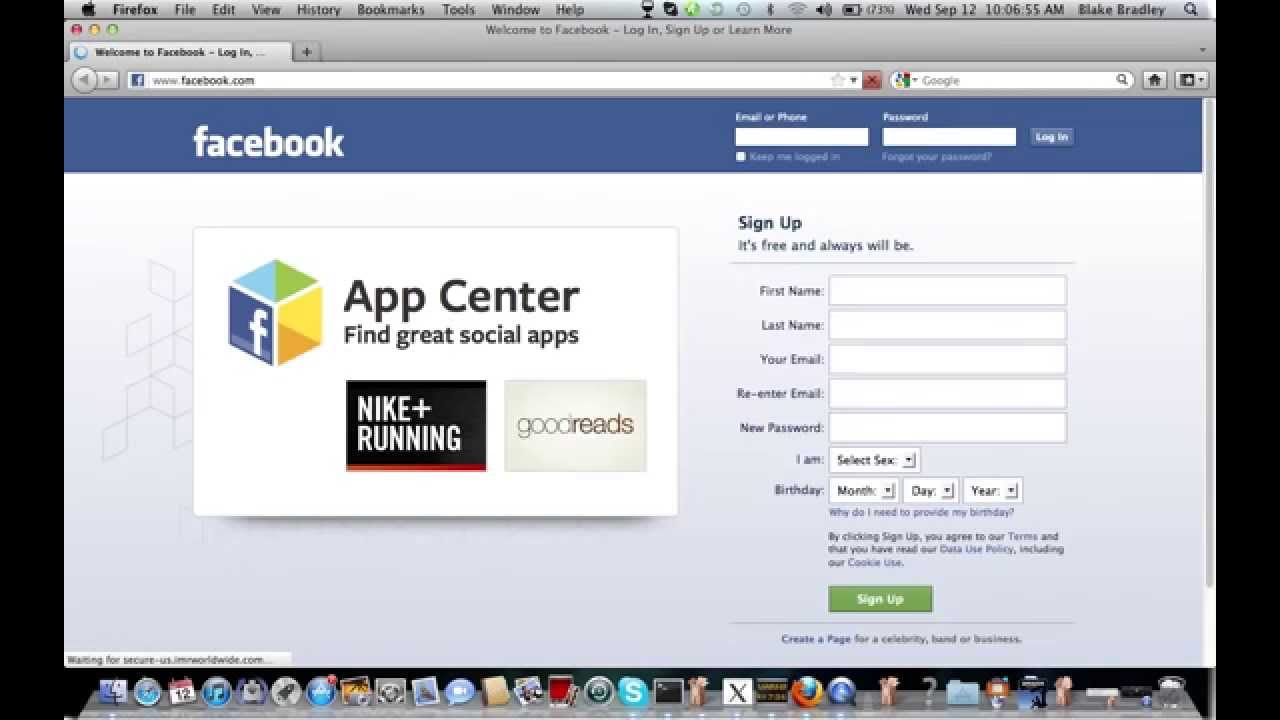This screenshot has height=720, width=1280.
Task: Click the magnifier icon in Google search box
Action: 1123,80
